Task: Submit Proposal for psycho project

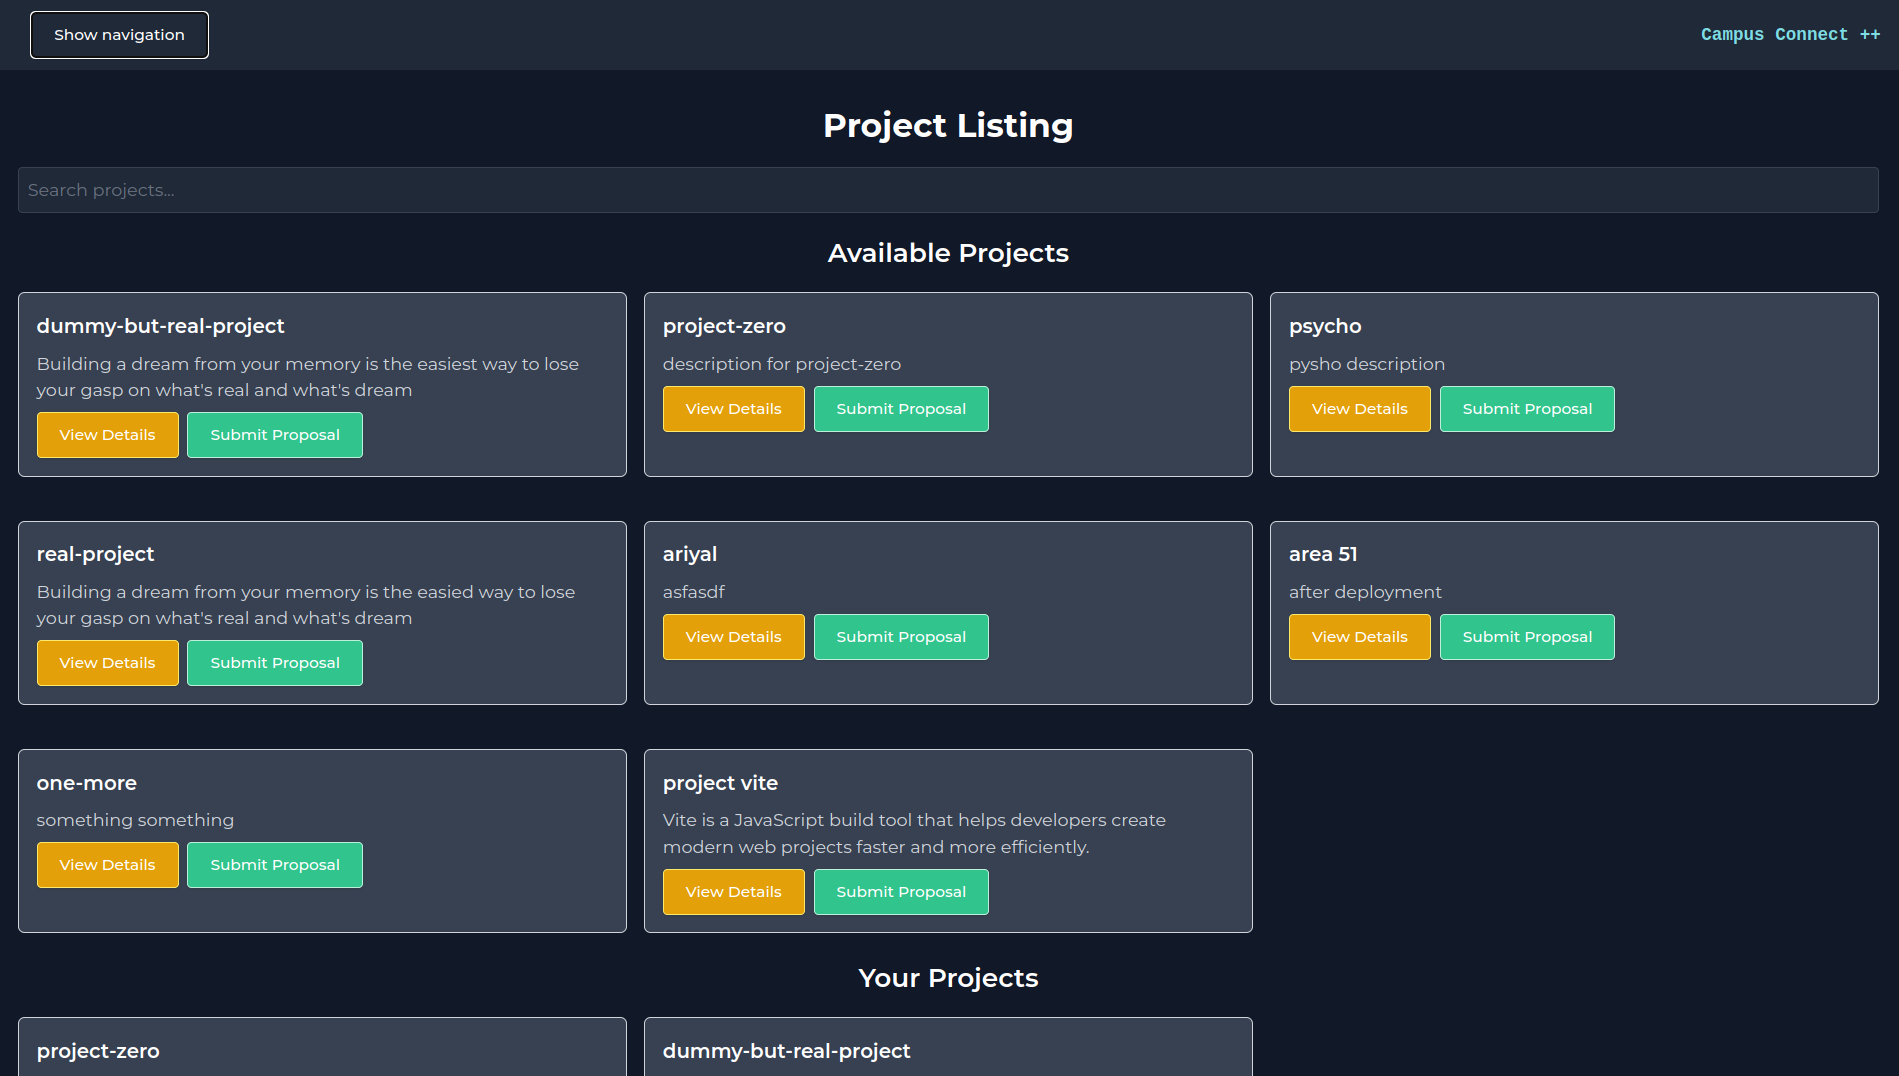Action: click(x=1527, y=409)
